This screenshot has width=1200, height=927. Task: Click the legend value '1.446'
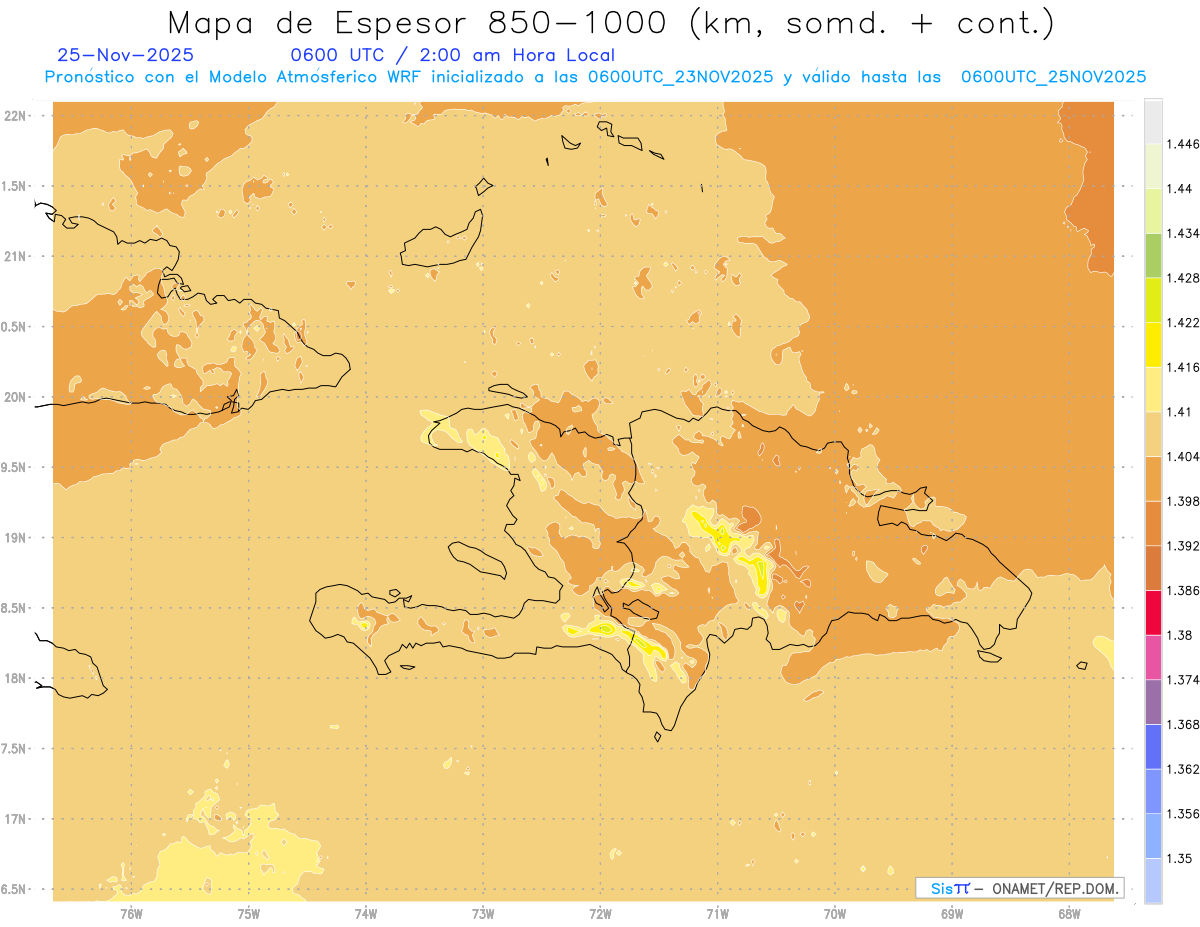(1184, 144)
